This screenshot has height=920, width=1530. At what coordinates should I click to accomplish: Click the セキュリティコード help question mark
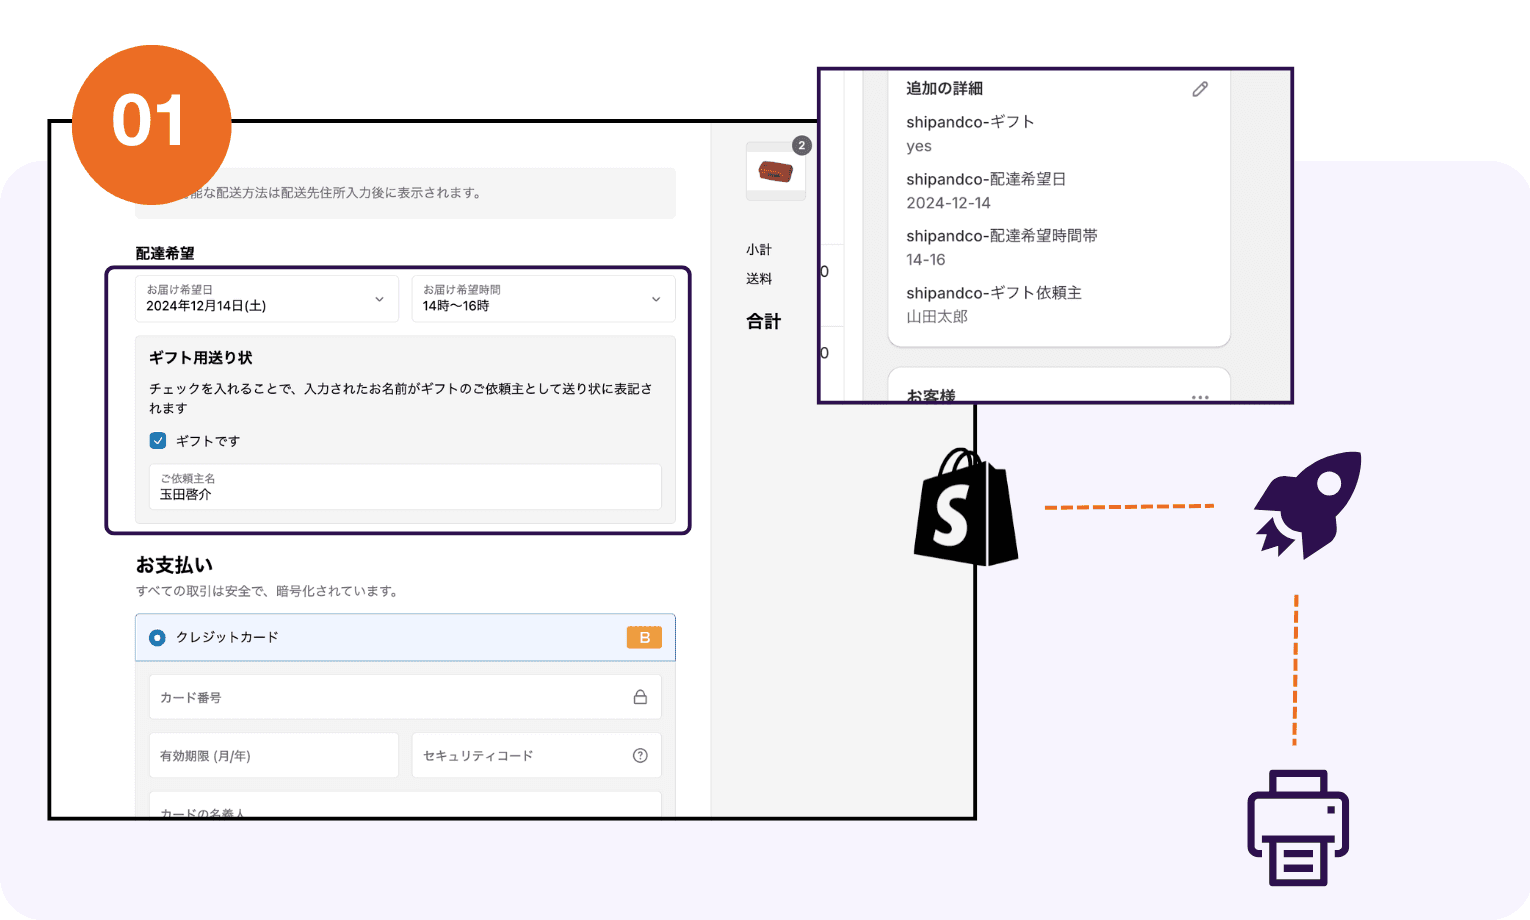click(x=640, y=755)
